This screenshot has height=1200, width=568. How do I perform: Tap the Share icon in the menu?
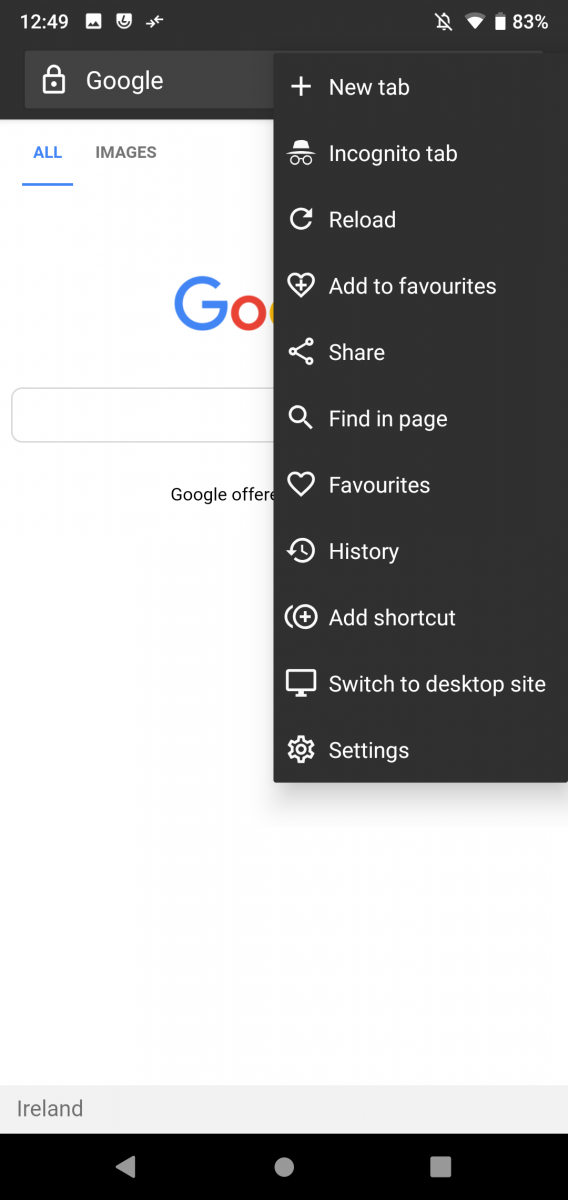(301, 352)
